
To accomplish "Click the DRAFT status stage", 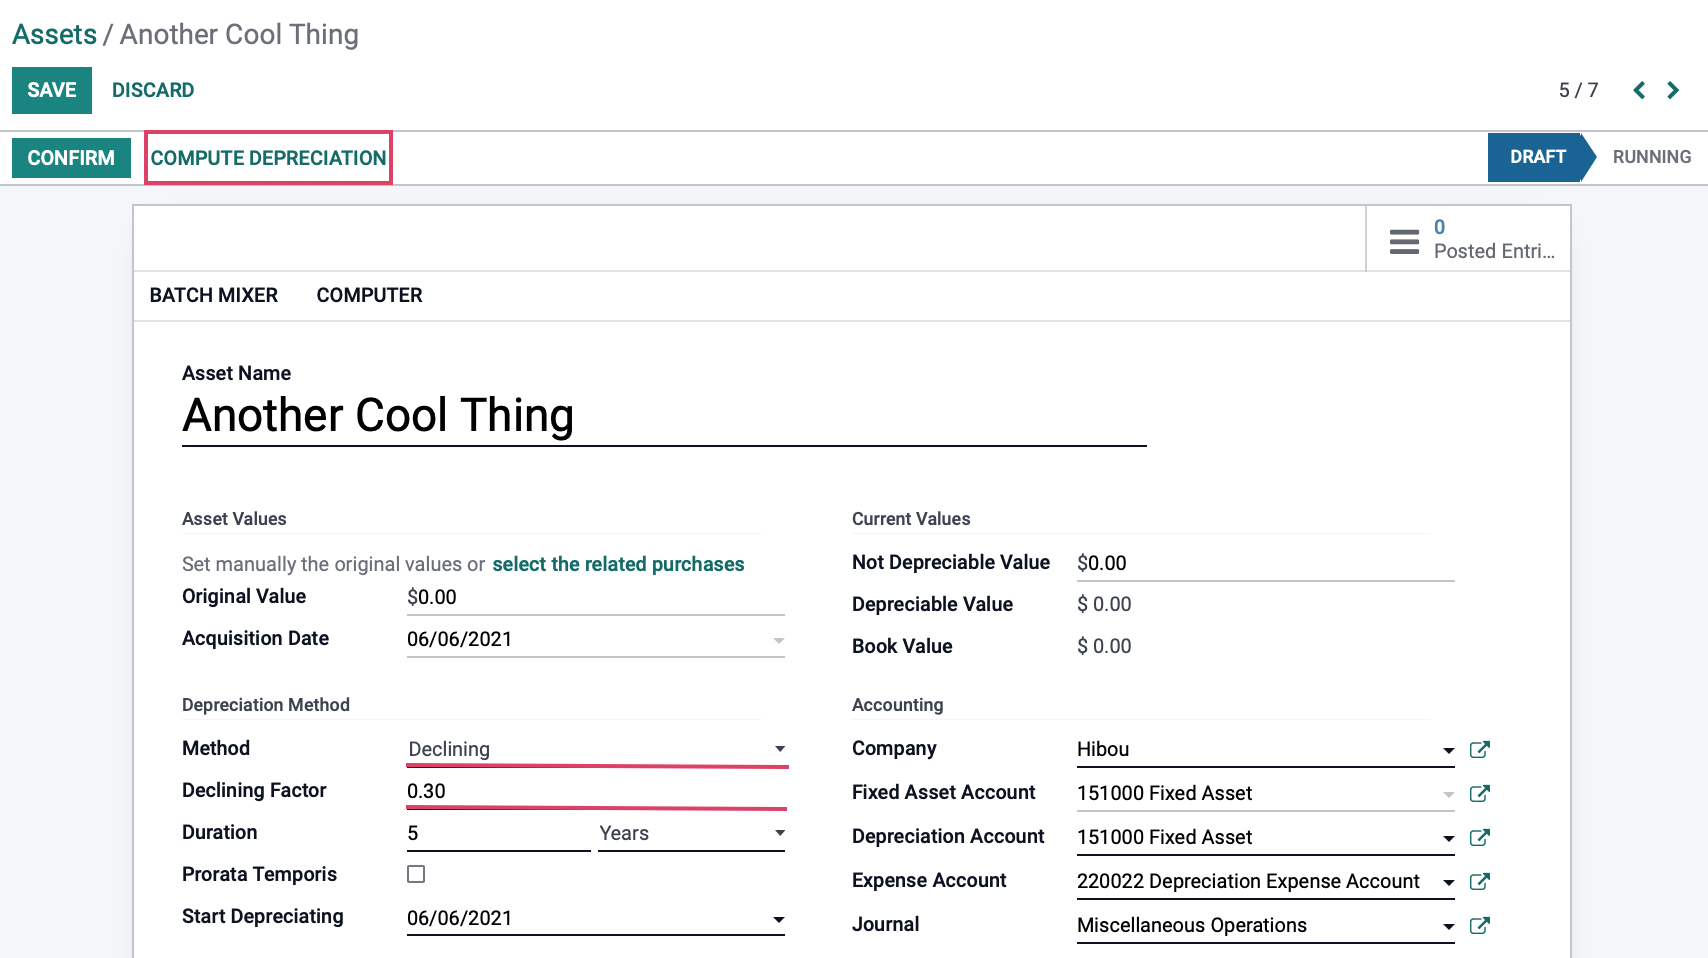I will point(1538,157).
